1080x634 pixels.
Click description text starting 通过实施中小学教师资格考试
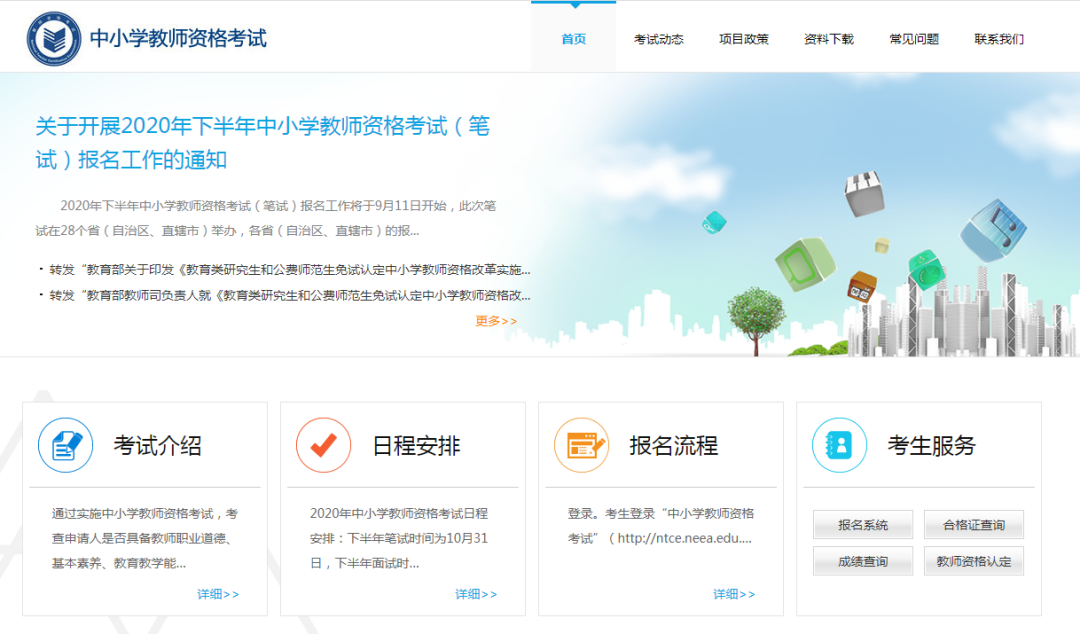point(145,538)
